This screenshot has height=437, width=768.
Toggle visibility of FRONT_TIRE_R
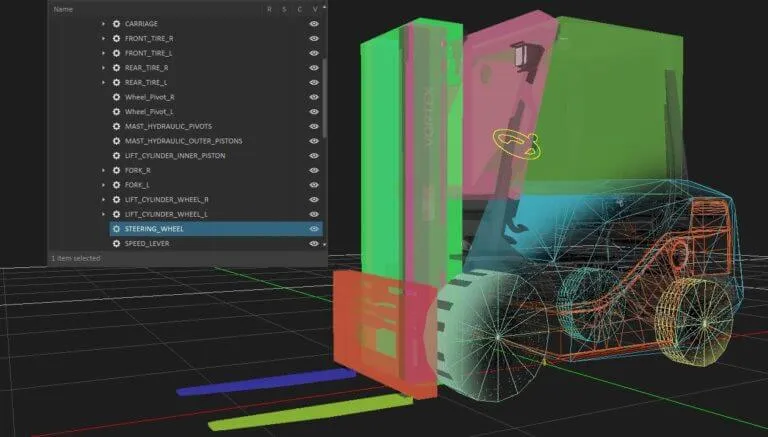click(314, 38)
